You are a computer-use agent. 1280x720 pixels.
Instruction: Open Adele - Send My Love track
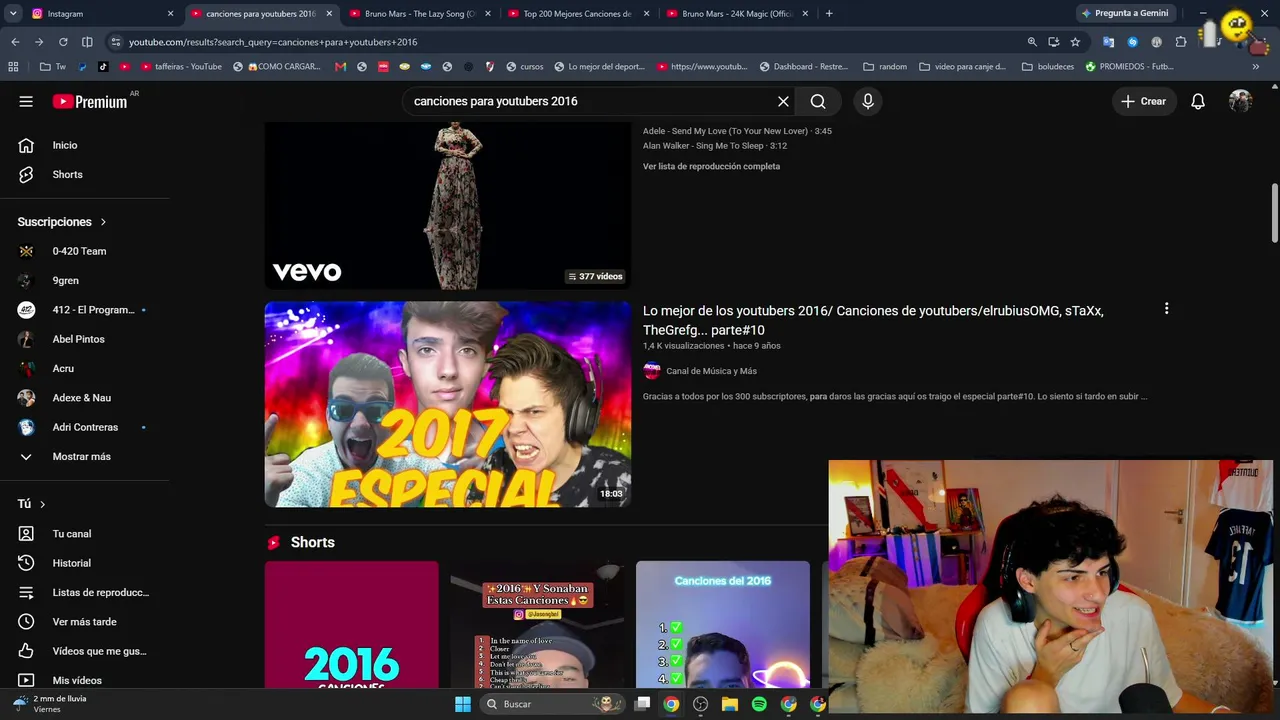tap(737, 131)
